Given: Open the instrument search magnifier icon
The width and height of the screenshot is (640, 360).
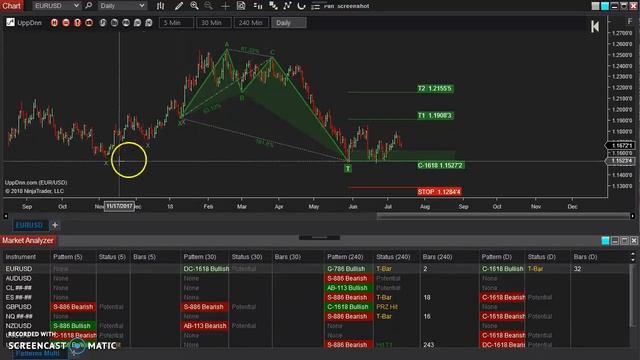Looking at the screenshot, I should tap(89, 6).
